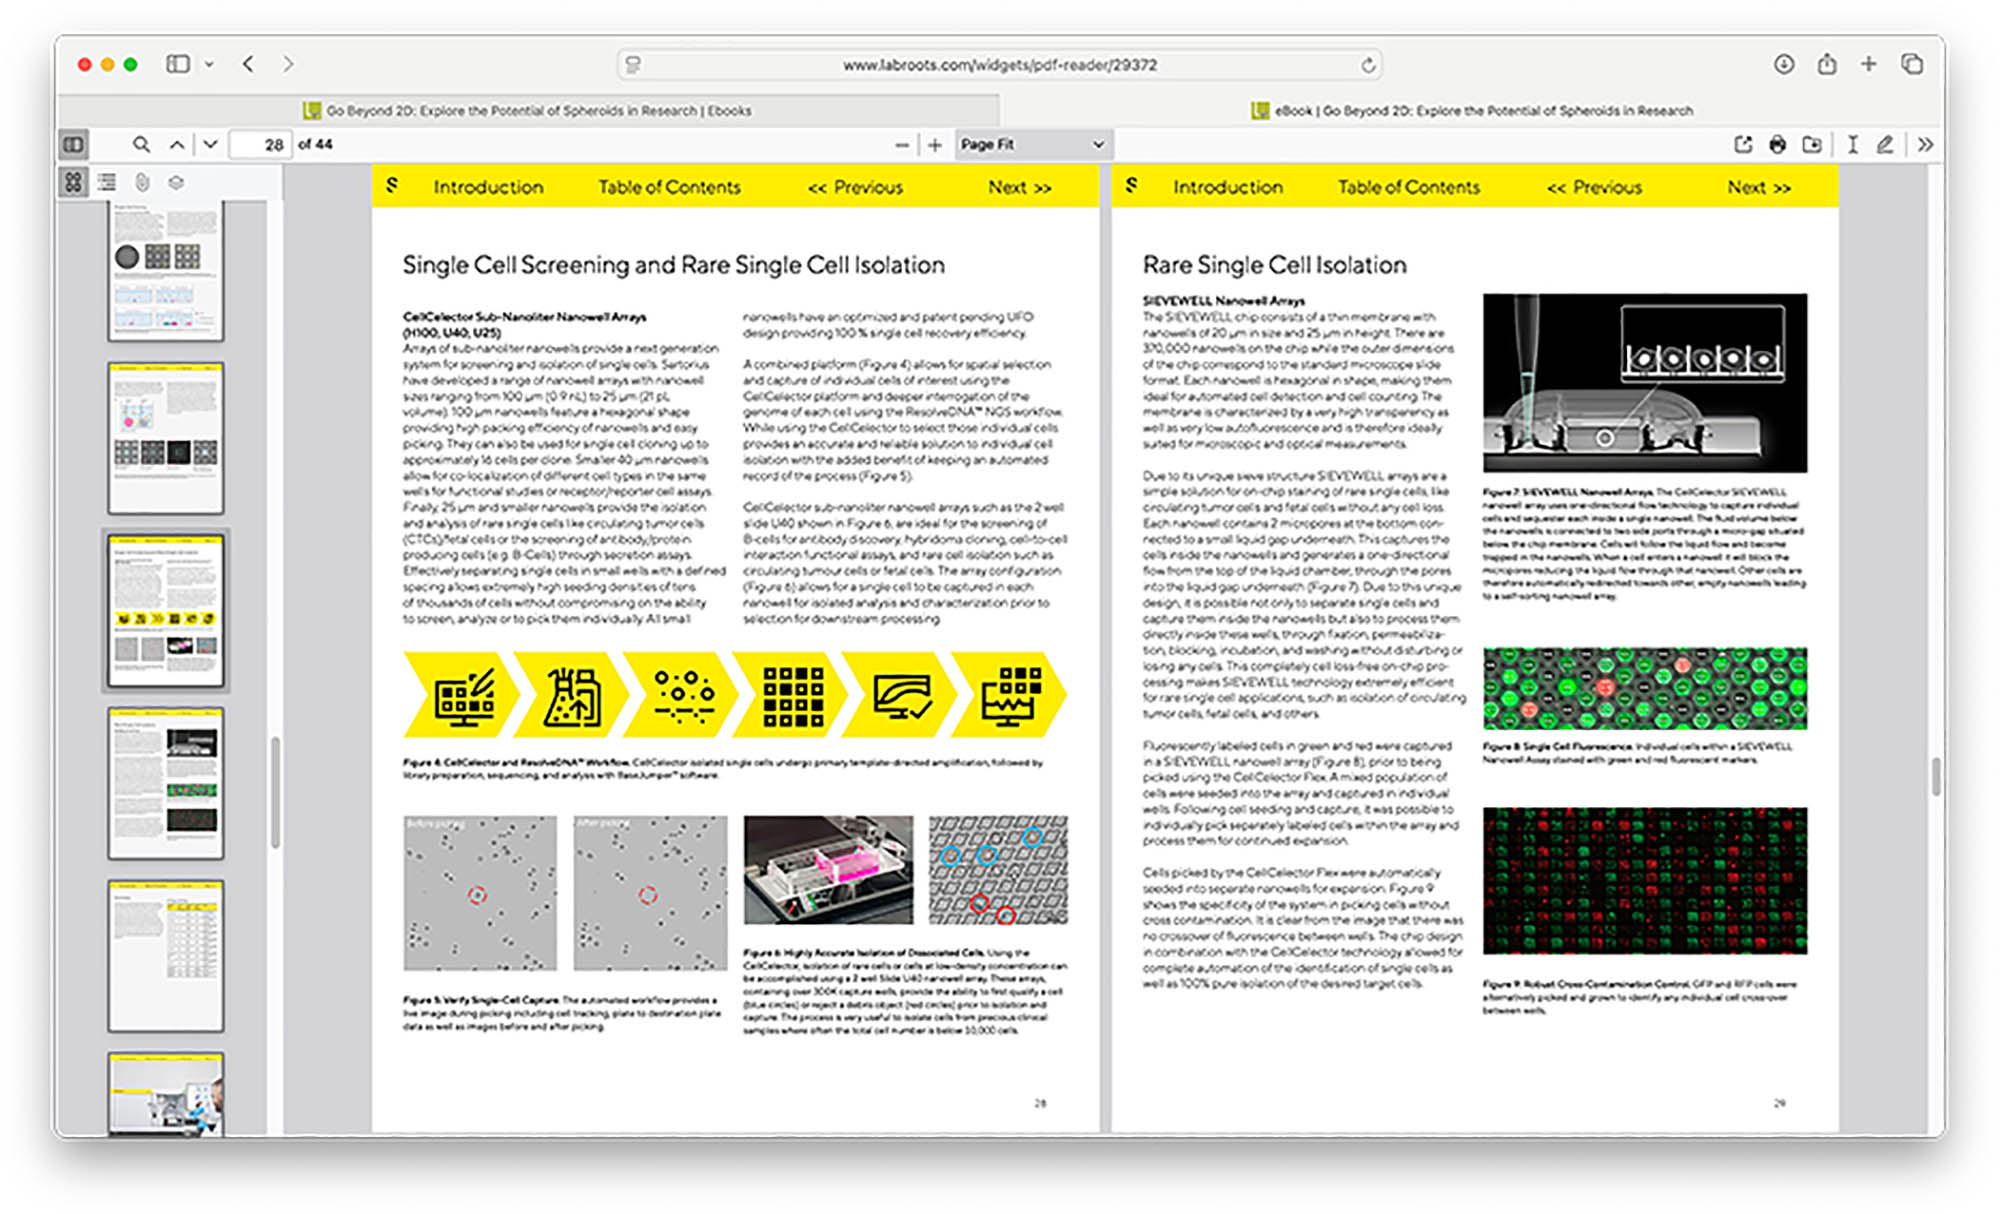Show attachments panel paperclip icon
The height and width of the screenshot is (1214, 2000).
pyautogui.click(x=142, y=182)
